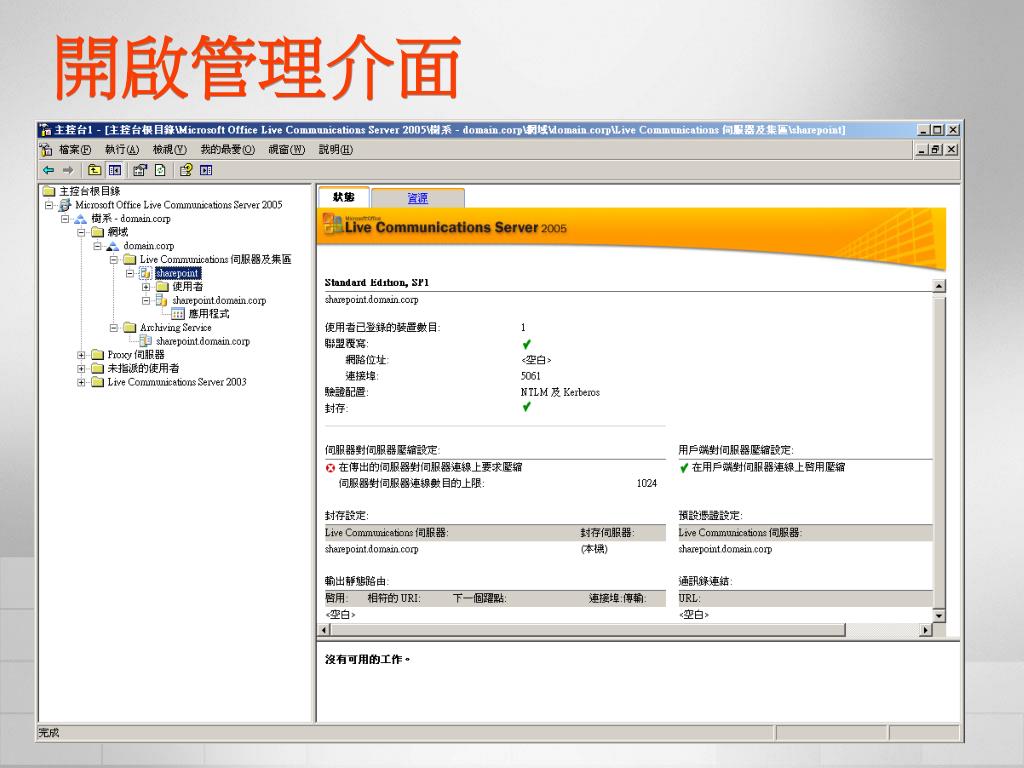This screenshot has width=1024, height=768.
Task: Click the Live Communications Server 2005 node icon
Action: [65, 205]
